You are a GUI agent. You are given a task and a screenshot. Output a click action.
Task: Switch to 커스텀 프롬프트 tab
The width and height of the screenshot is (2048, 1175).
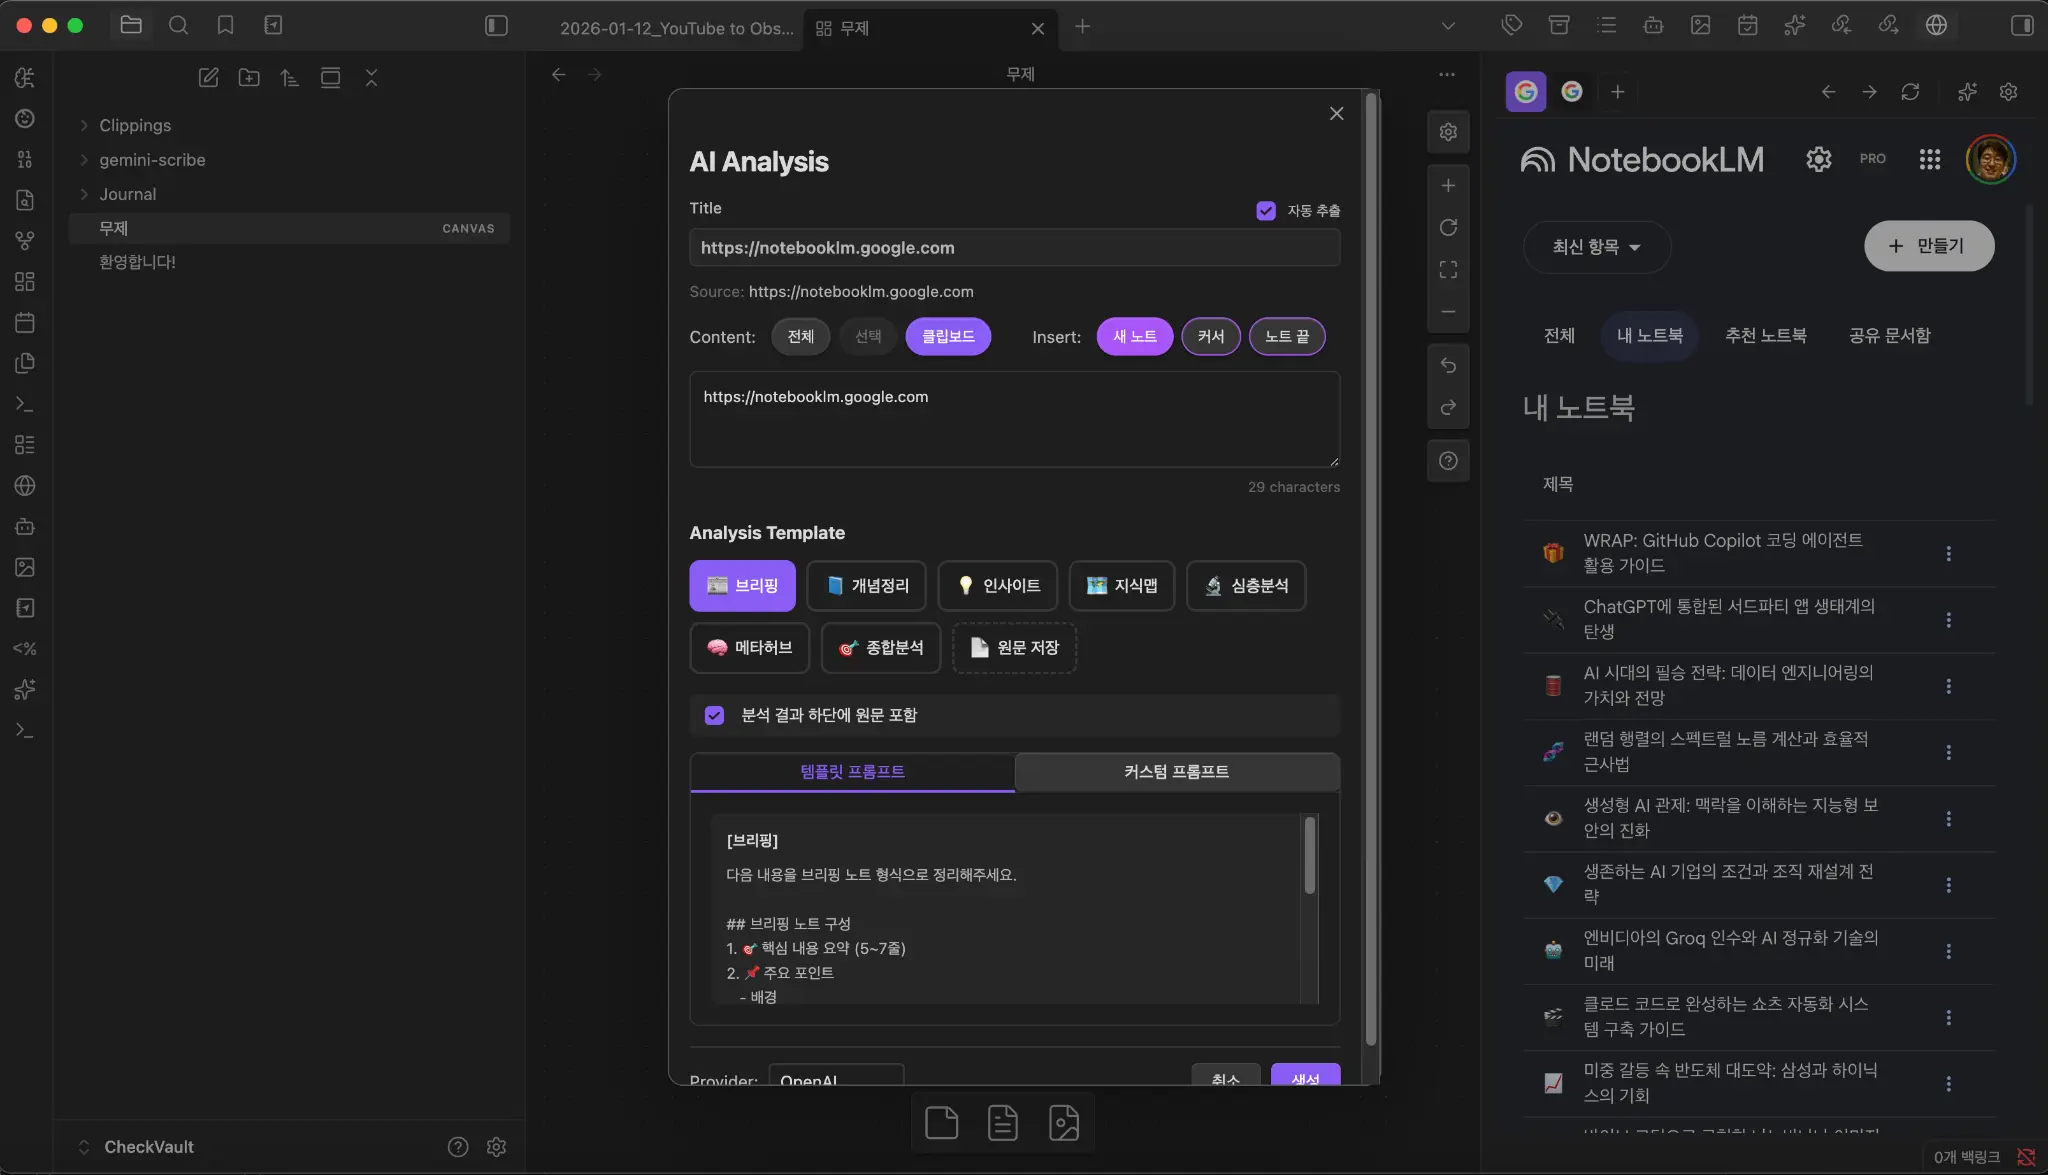pos(1176,772)
